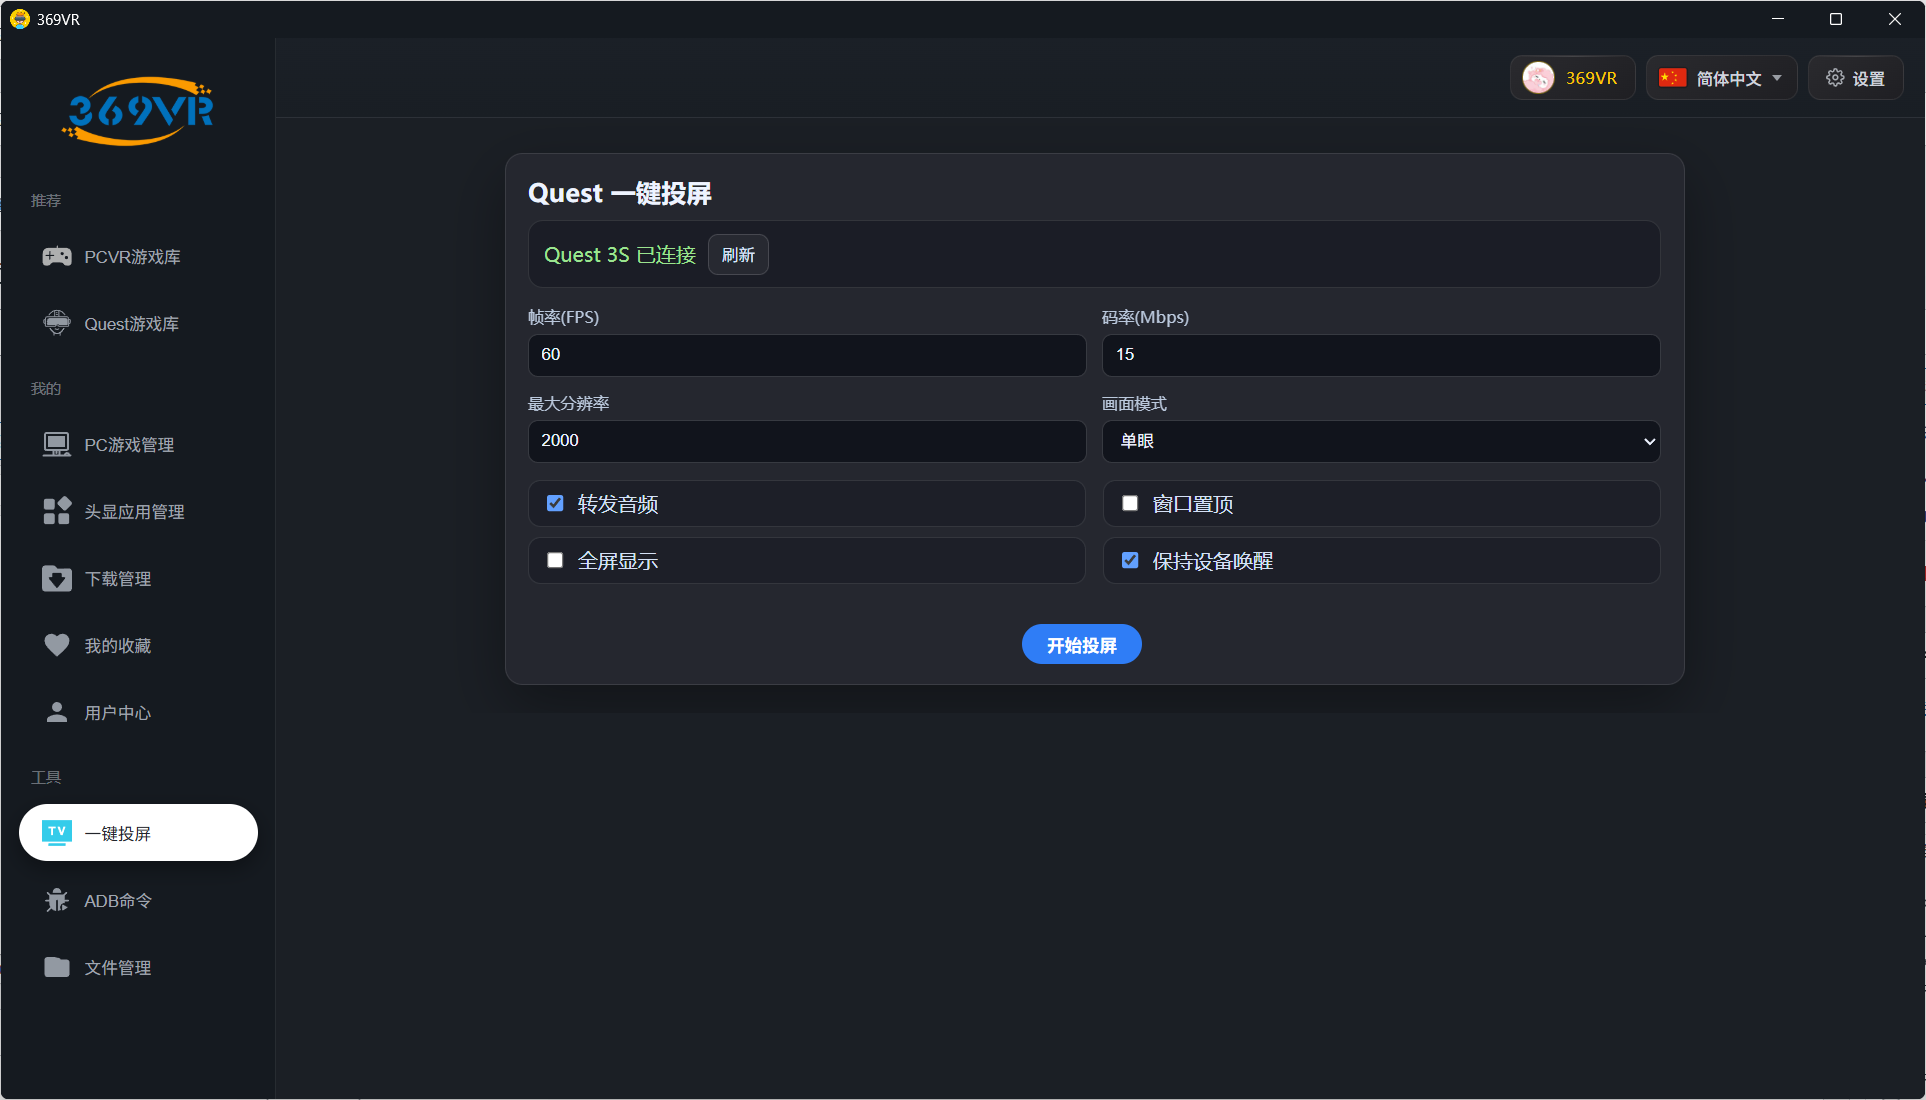Screen dimensions: 1926x1100
Task: Uncheck 保持设备唤醒
Action: [x=1129, y=560]
